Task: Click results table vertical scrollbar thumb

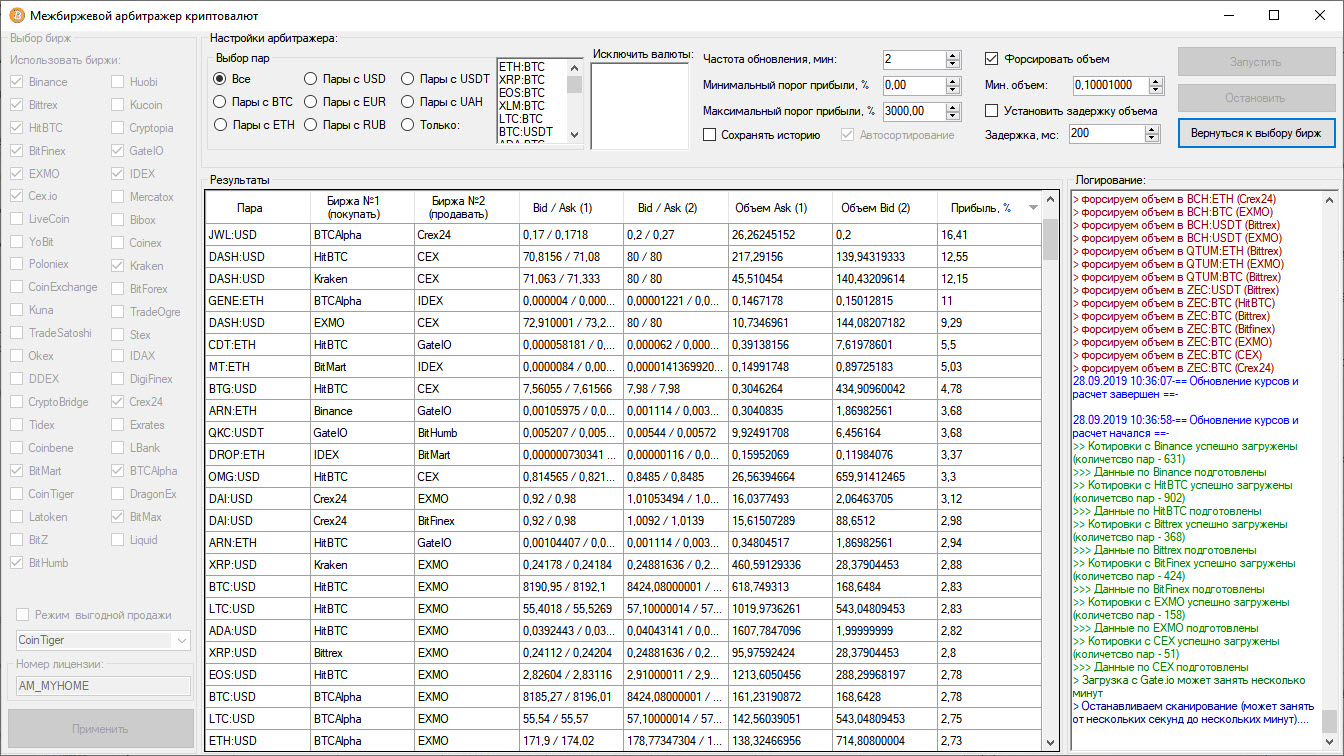Action: click(x=1050, y=240)
